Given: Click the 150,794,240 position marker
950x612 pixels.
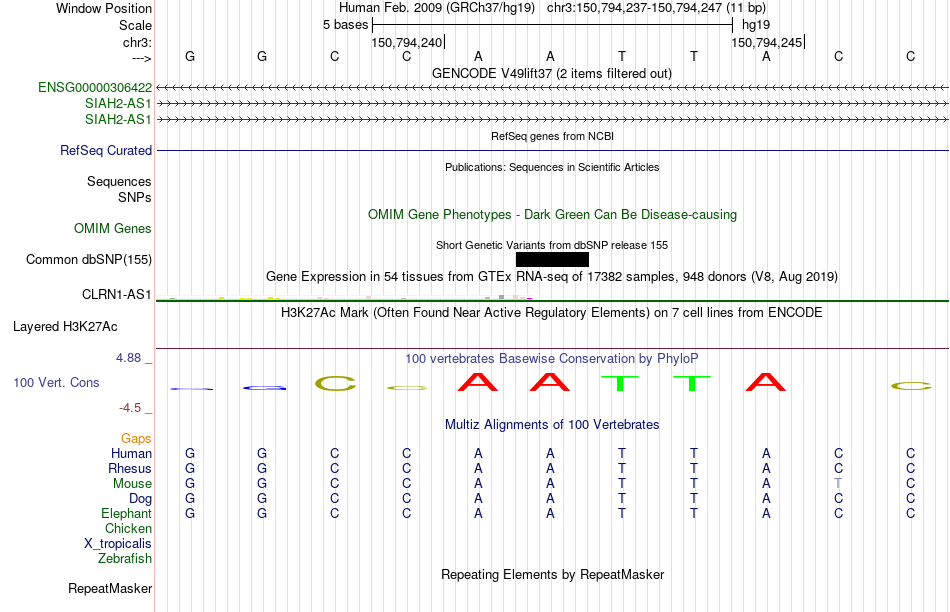Looking at the screenshot, I should [x=407, y=42].
